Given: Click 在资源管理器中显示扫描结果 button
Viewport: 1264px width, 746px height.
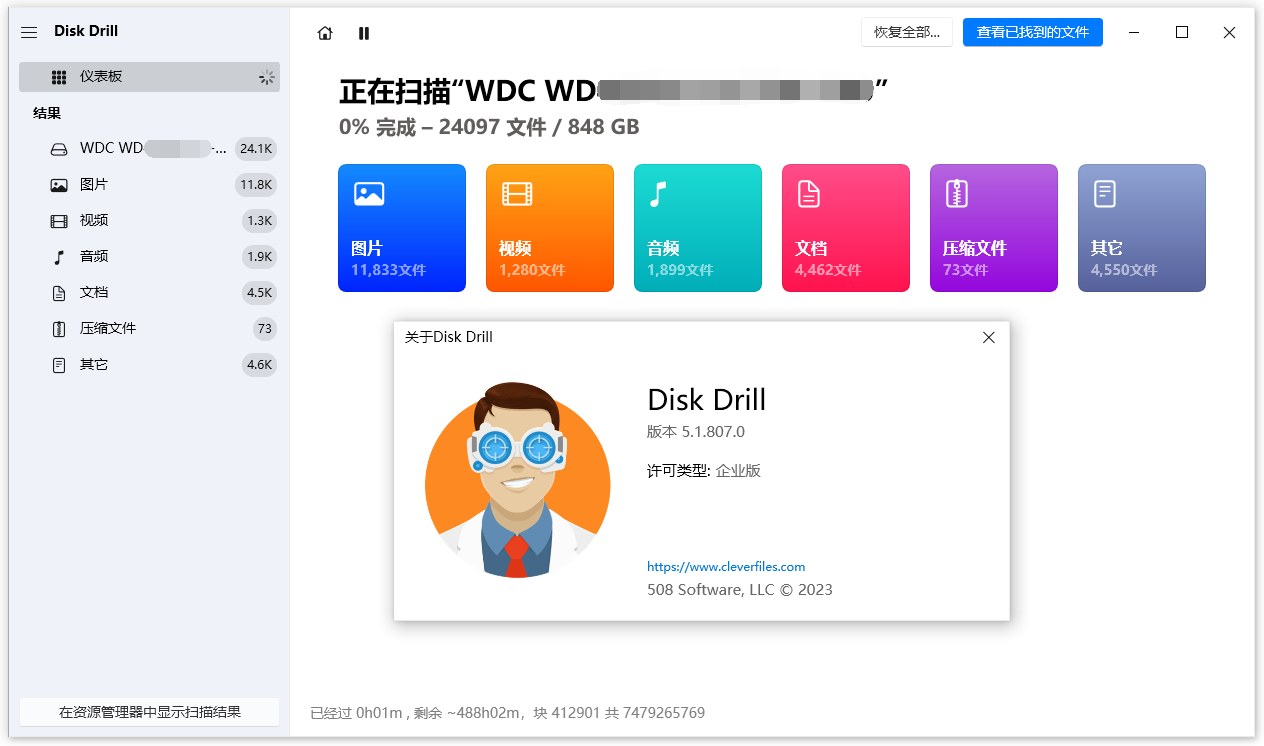Looking at the screenshot, I should (x=149, y=712).
